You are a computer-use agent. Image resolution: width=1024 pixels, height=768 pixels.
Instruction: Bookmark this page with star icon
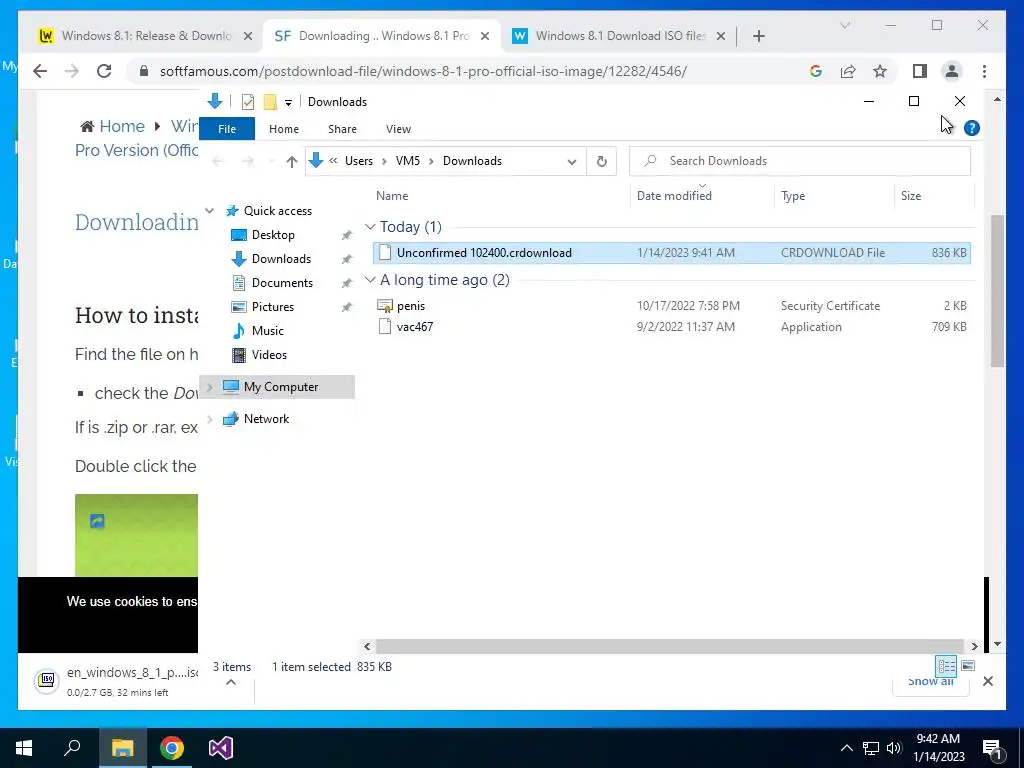[880, 71]
